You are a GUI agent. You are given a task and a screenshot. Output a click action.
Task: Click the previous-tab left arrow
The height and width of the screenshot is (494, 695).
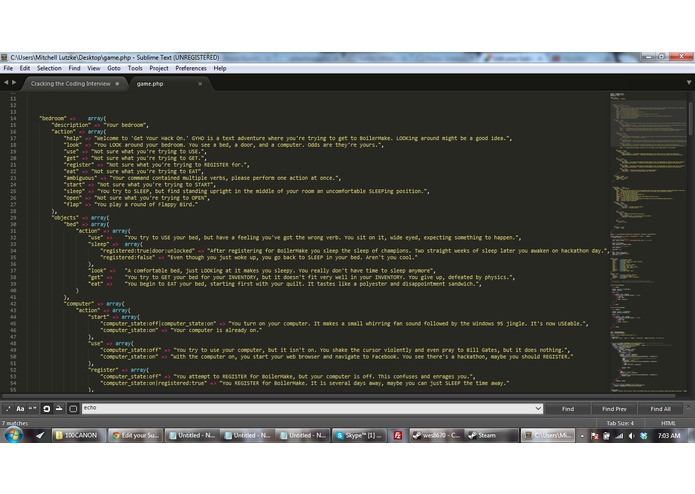click(6, 82)
